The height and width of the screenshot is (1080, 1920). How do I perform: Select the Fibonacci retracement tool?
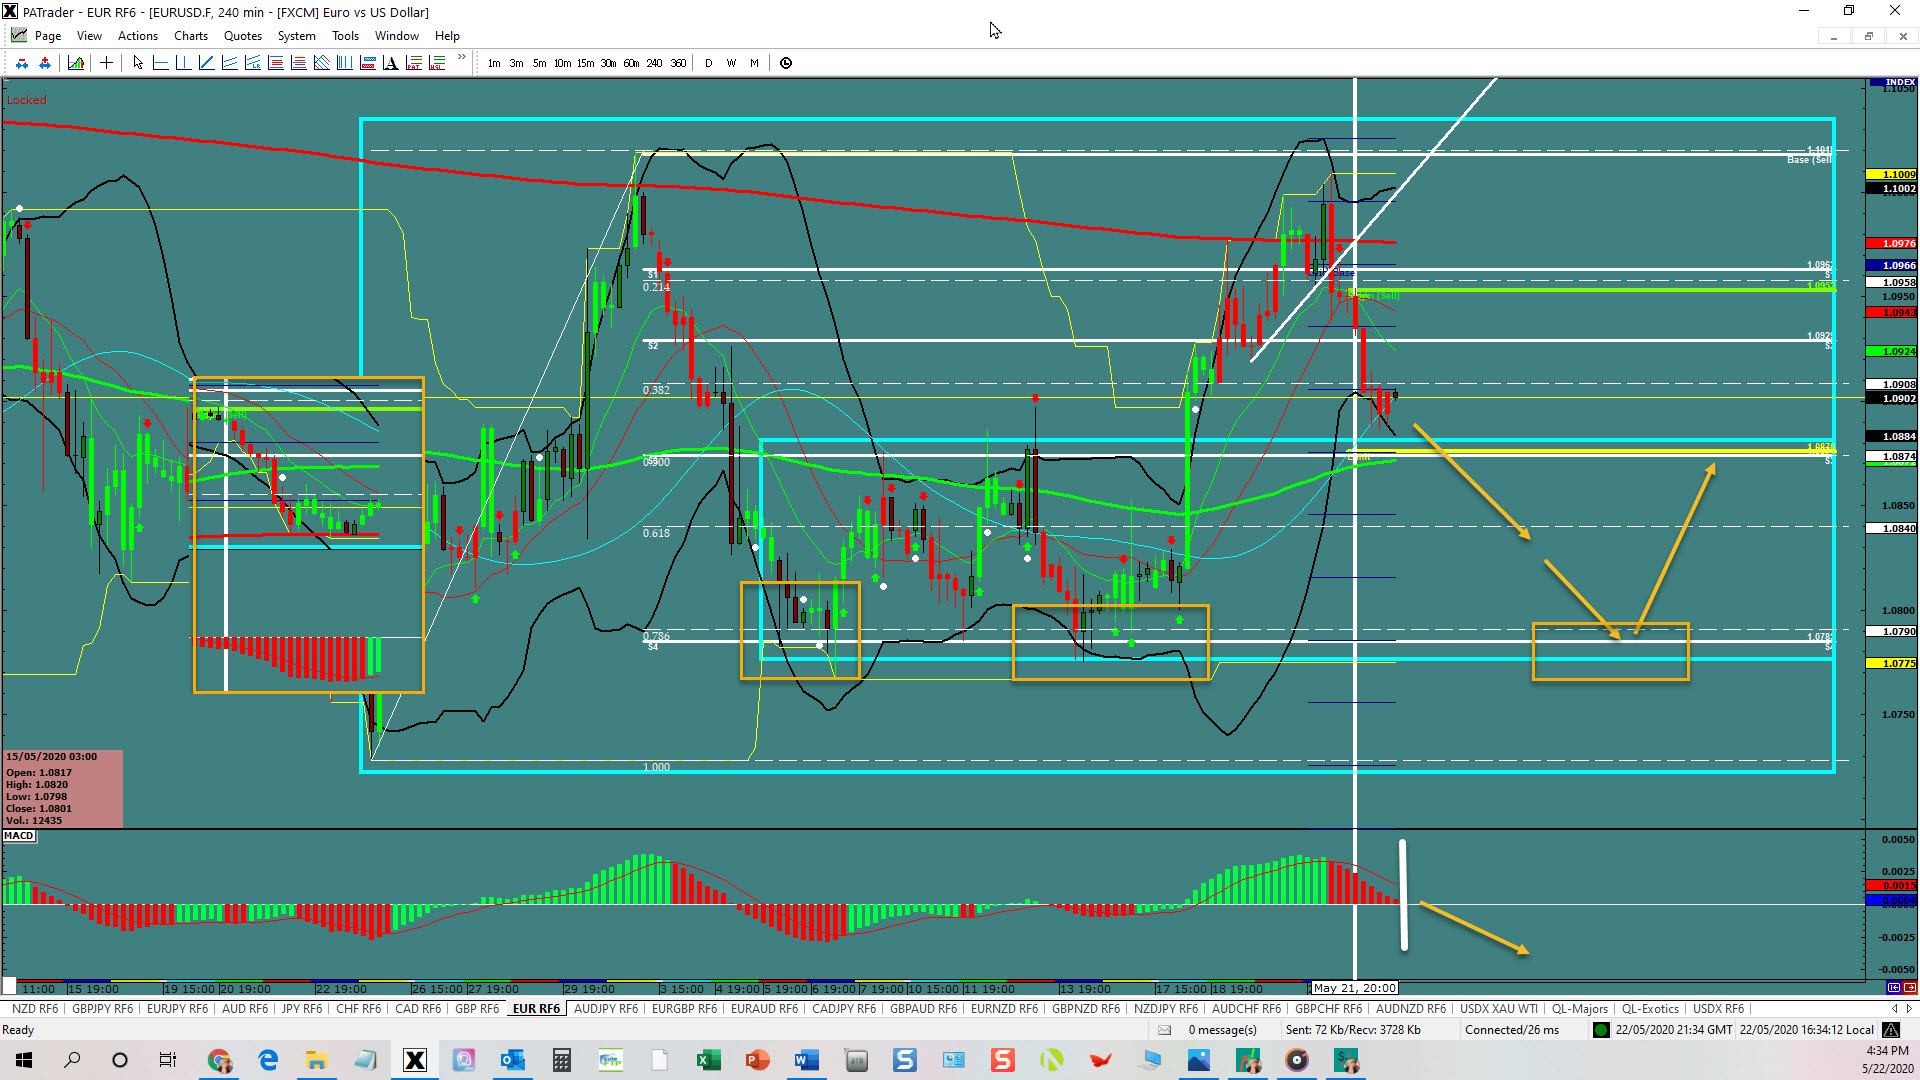click(x=275, y=63)
